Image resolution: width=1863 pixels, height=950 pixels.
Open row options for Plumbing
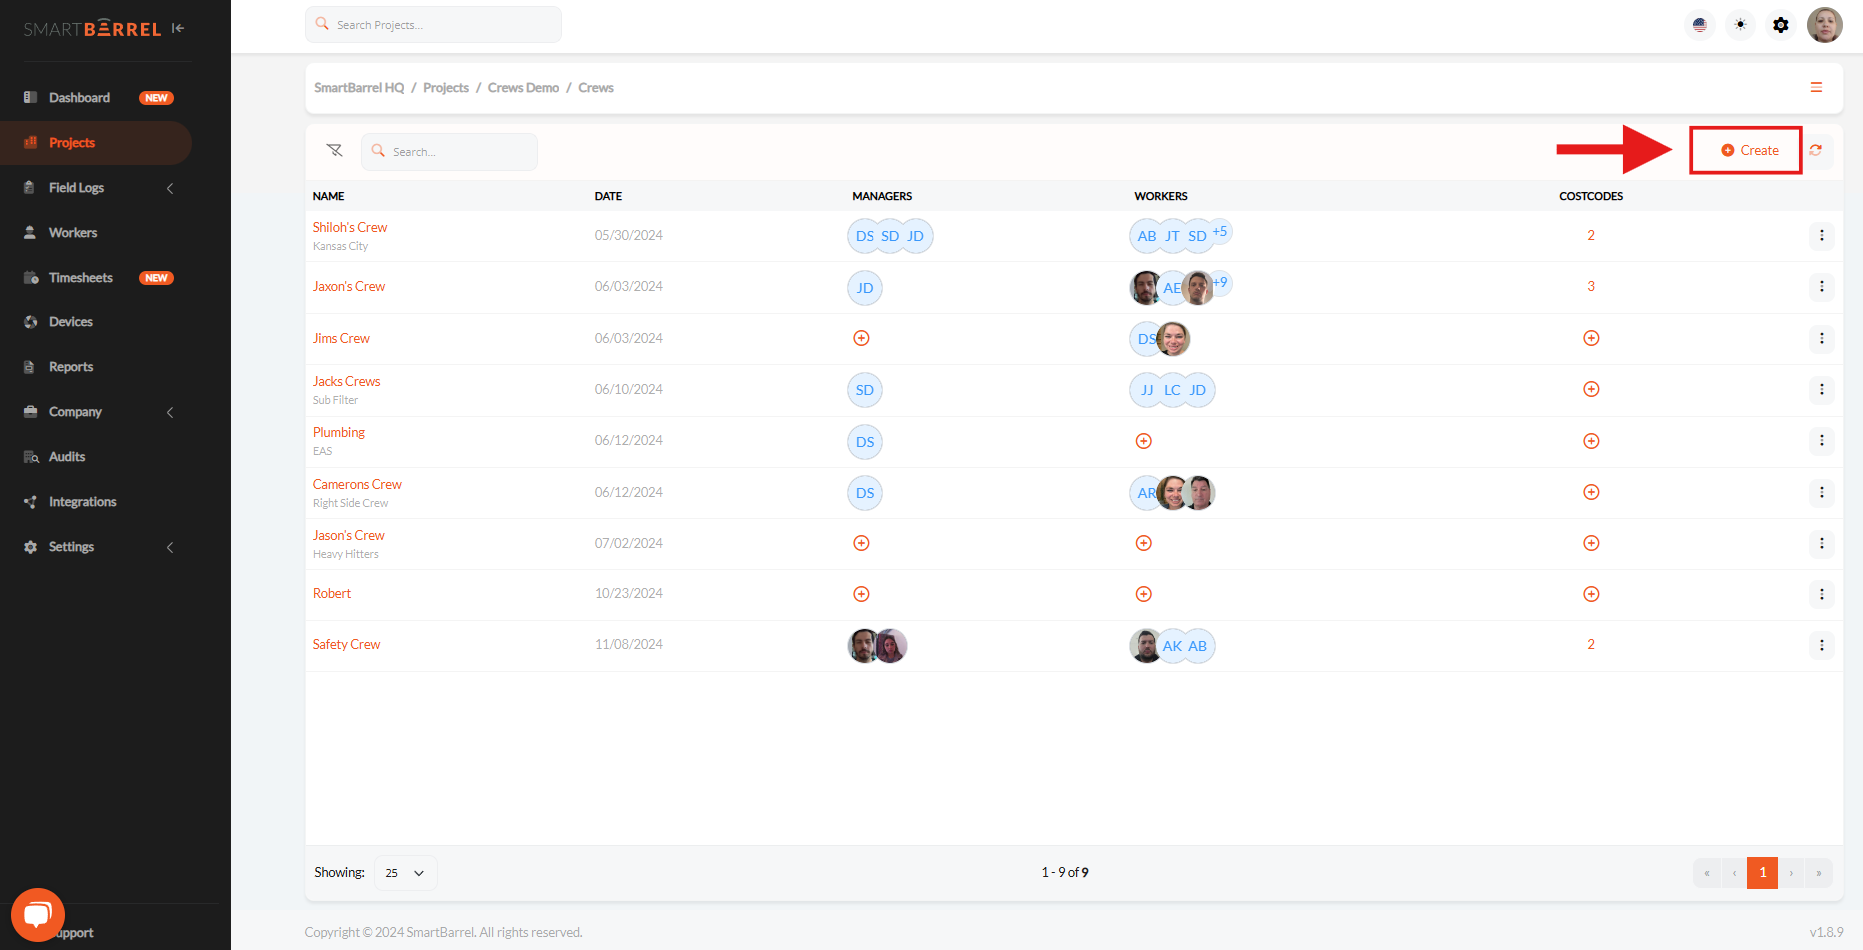(x=1821, y=441)
